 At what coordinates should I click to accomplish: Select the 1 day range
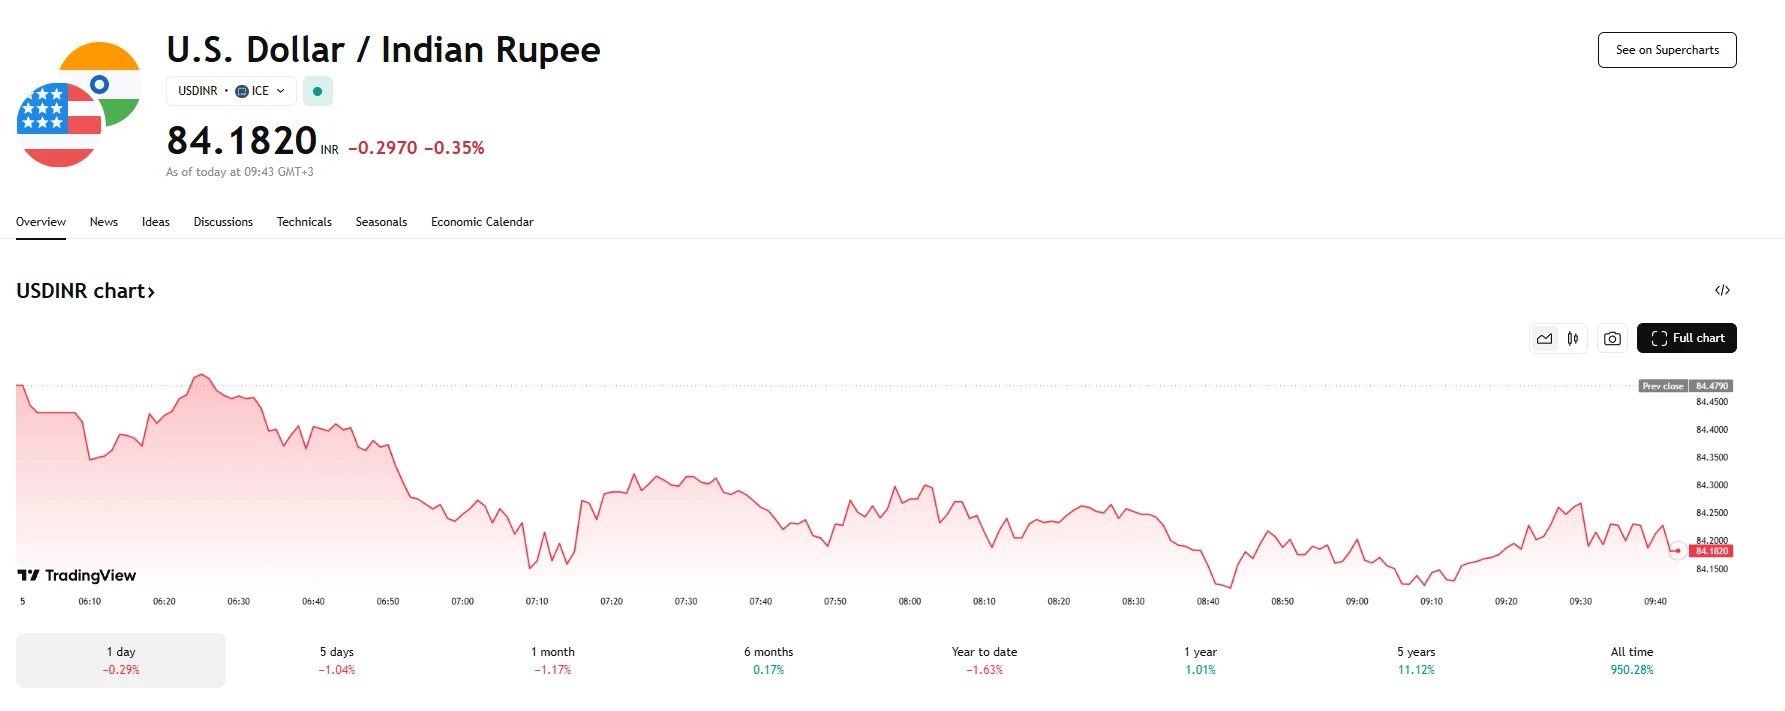(121, 660)
